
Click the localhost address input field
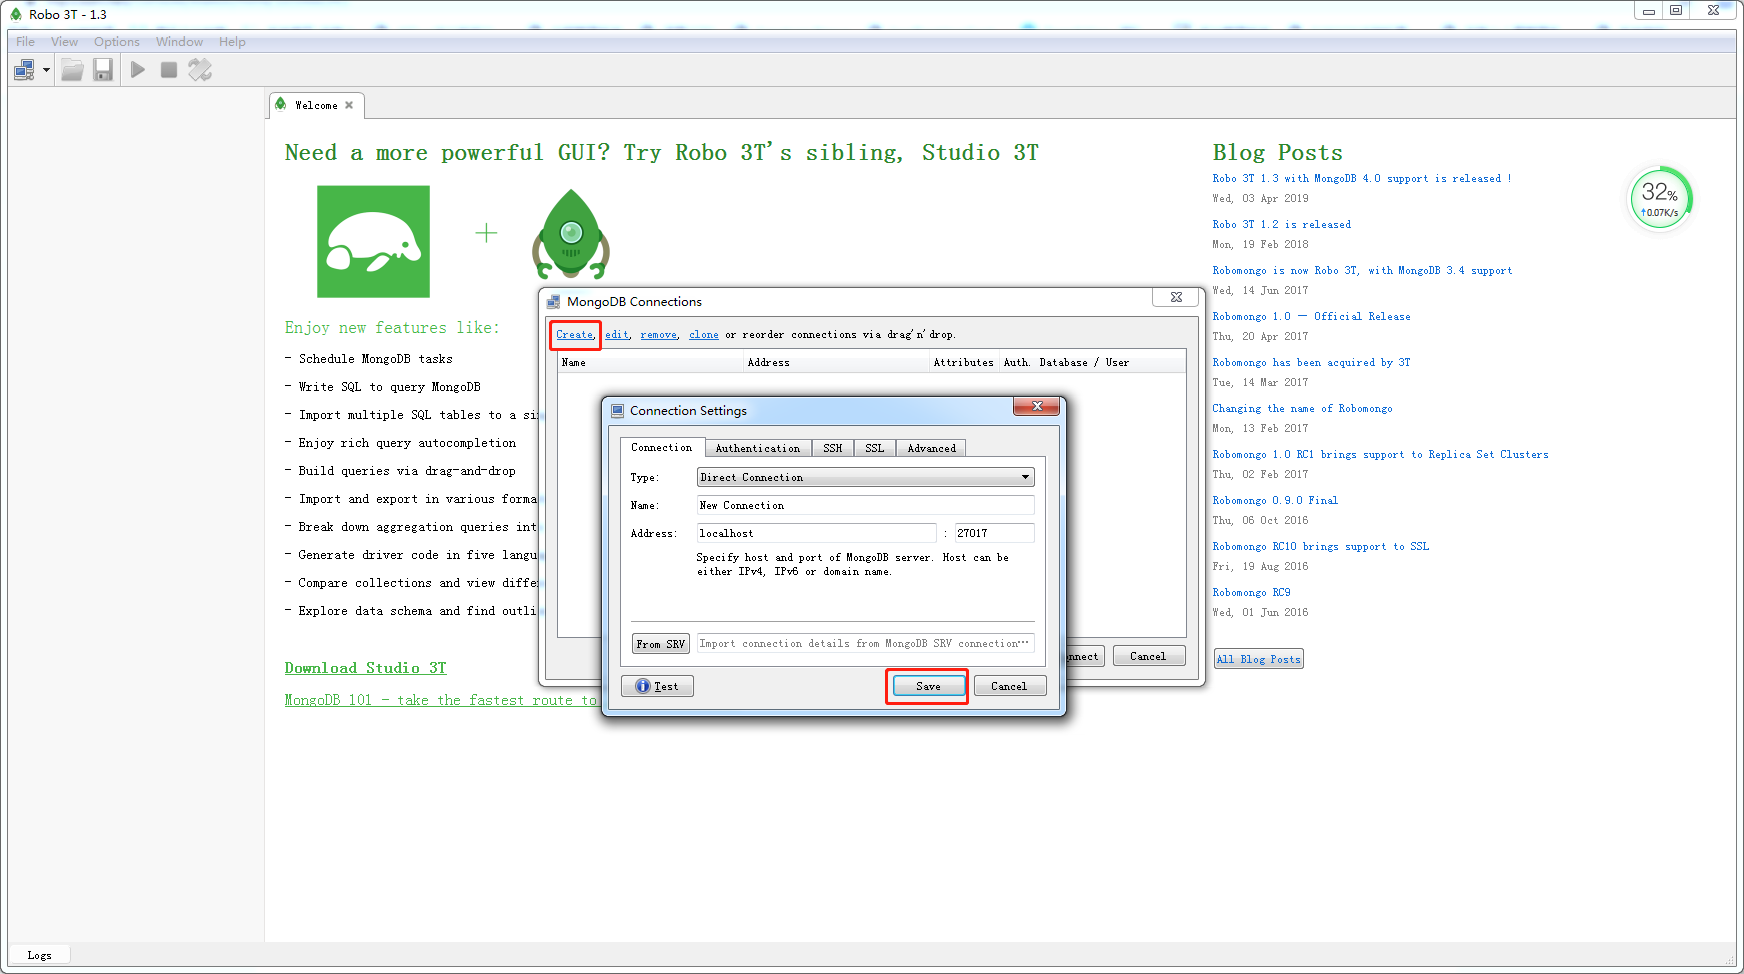point(816,533)
